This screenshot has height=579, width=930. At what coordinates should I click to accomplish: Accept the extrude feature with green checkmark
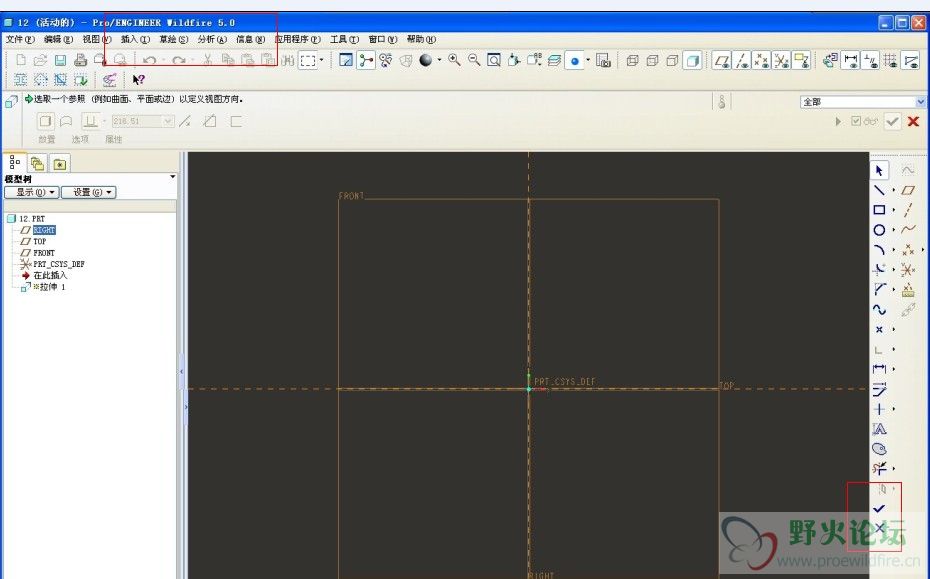(892, 122)
